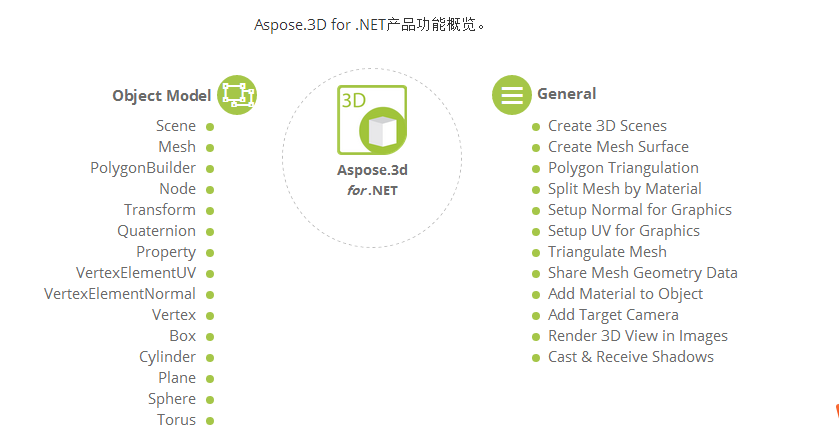The image size is (839, 427).
Task: Click the bullet before Cast & Receive Shadows
Action: [536, 358]
